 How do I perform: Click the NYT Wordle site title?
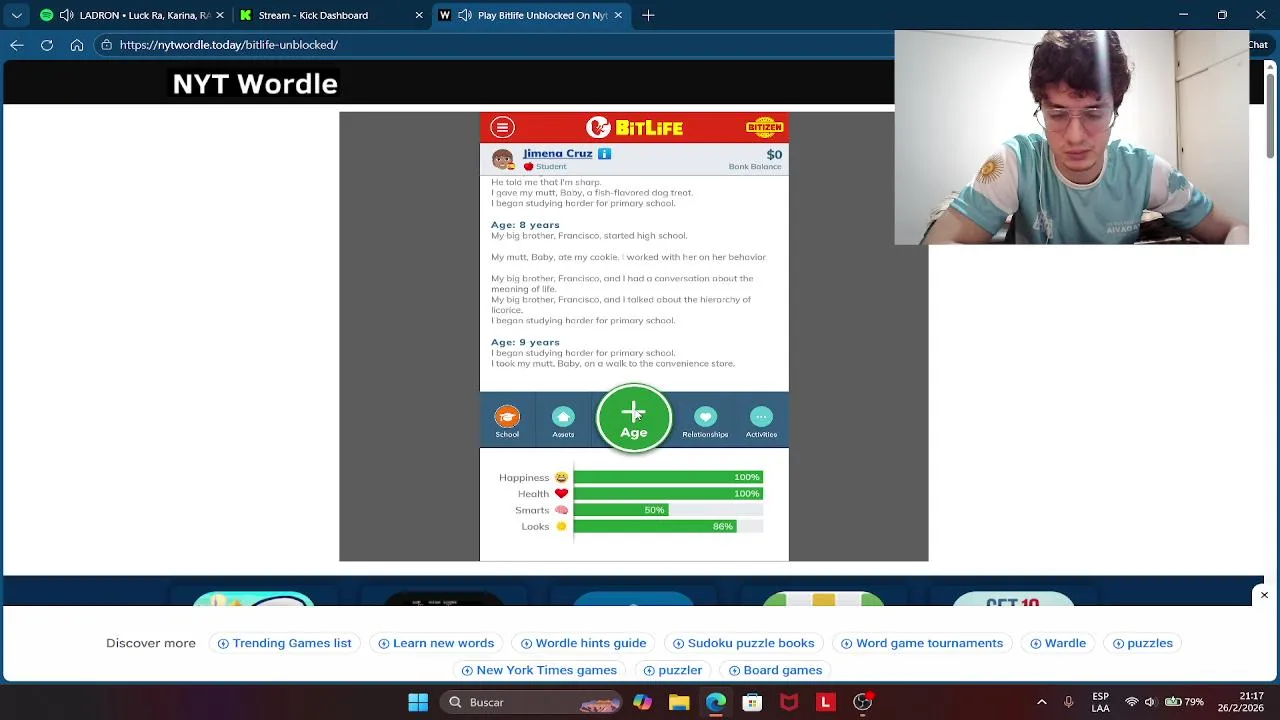[255, 84]
